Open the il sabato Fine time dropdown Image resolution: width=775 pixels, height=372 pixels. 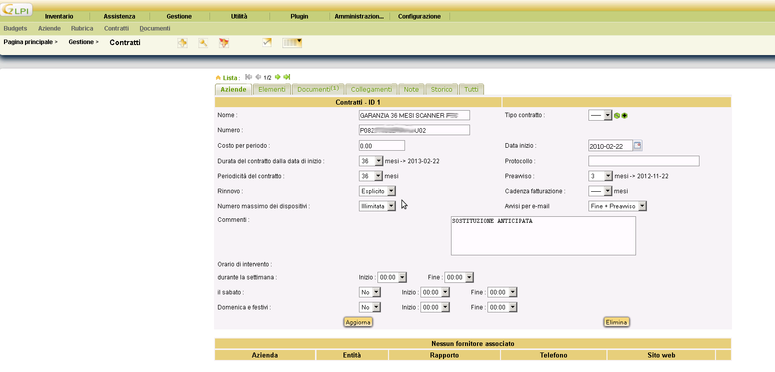tap(502, 292)
